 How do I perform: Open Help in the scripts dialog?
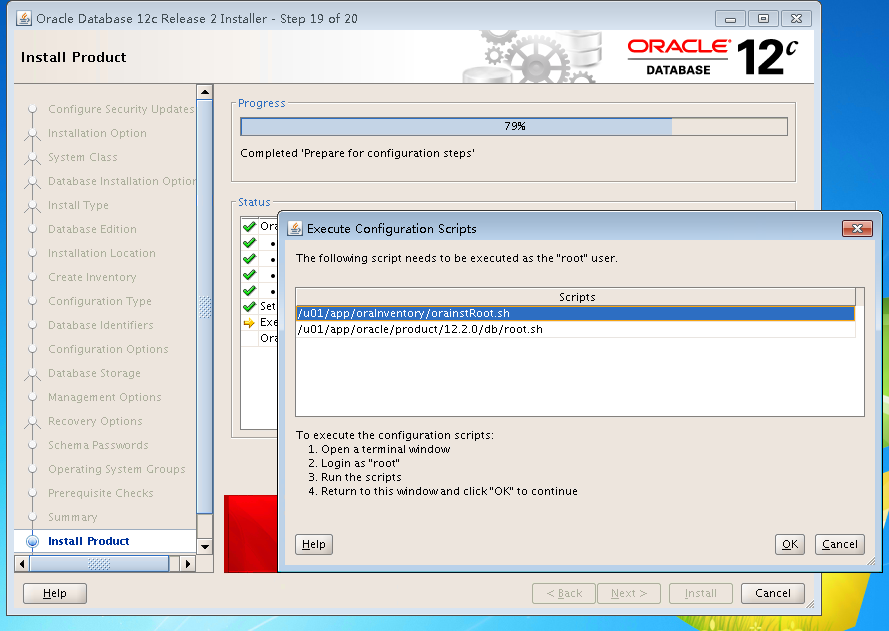314,544
